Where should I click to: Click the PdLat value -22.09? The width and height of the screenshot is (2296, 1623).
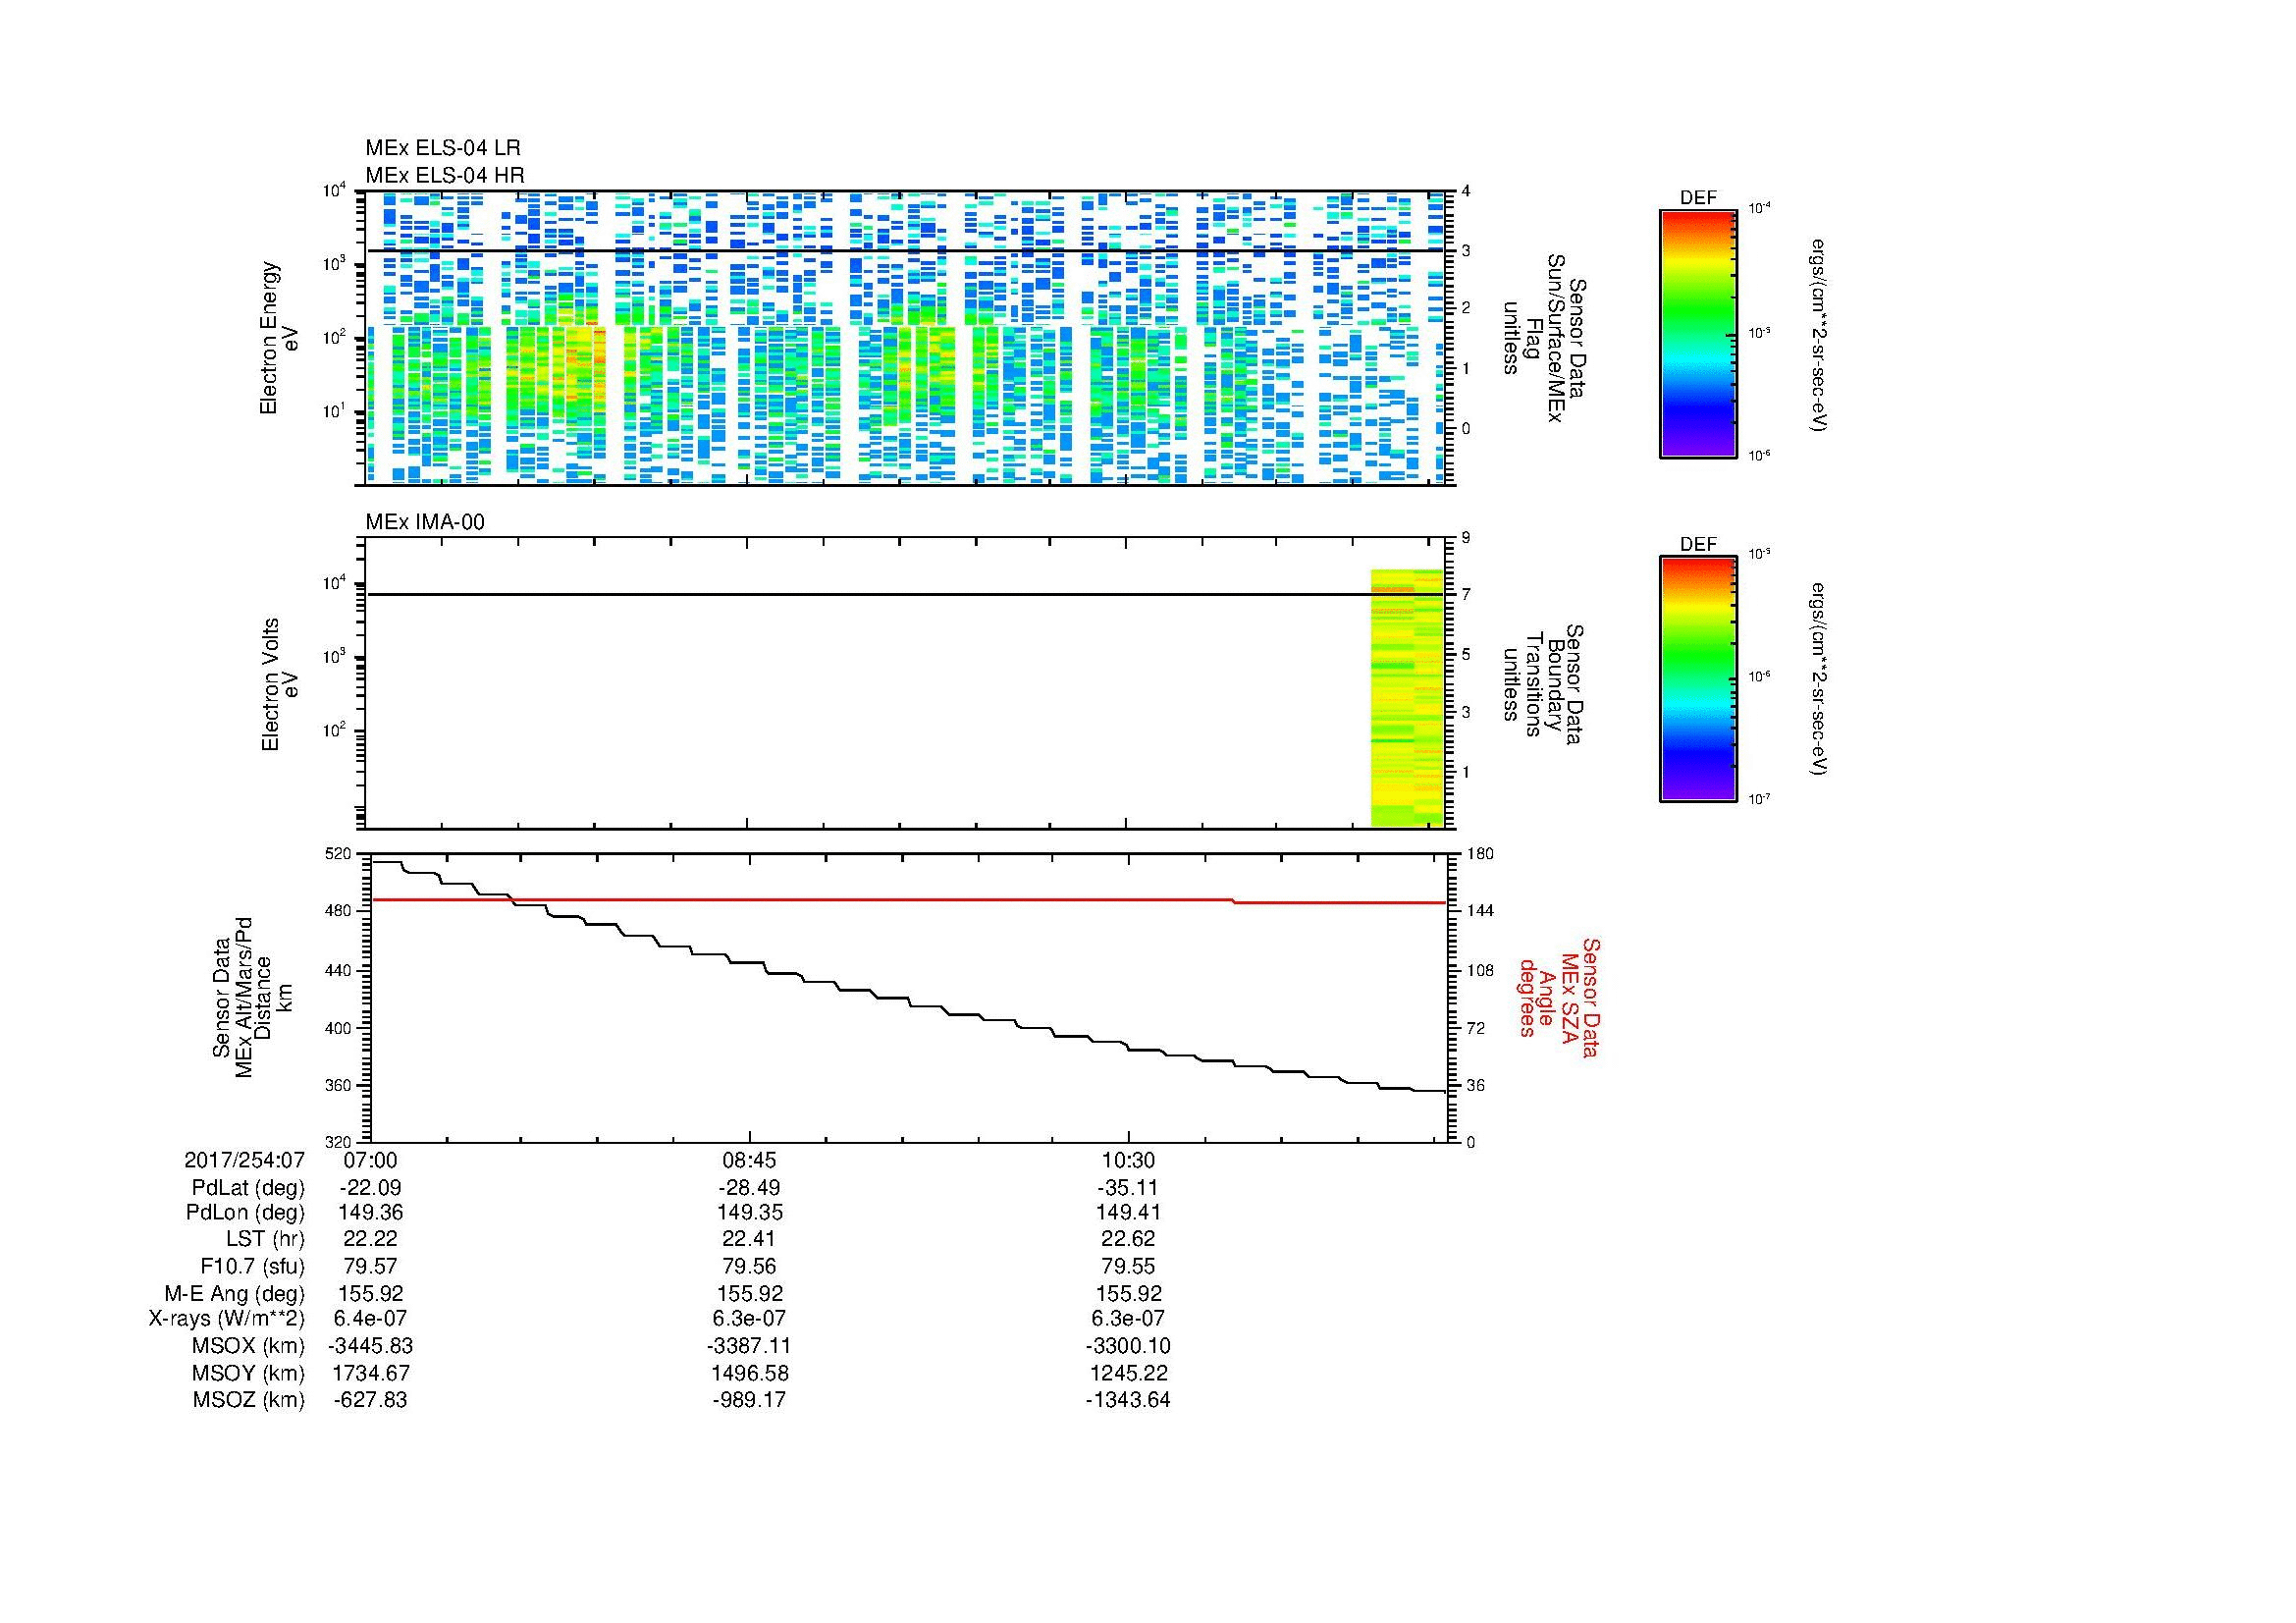tap(370, 1188)
